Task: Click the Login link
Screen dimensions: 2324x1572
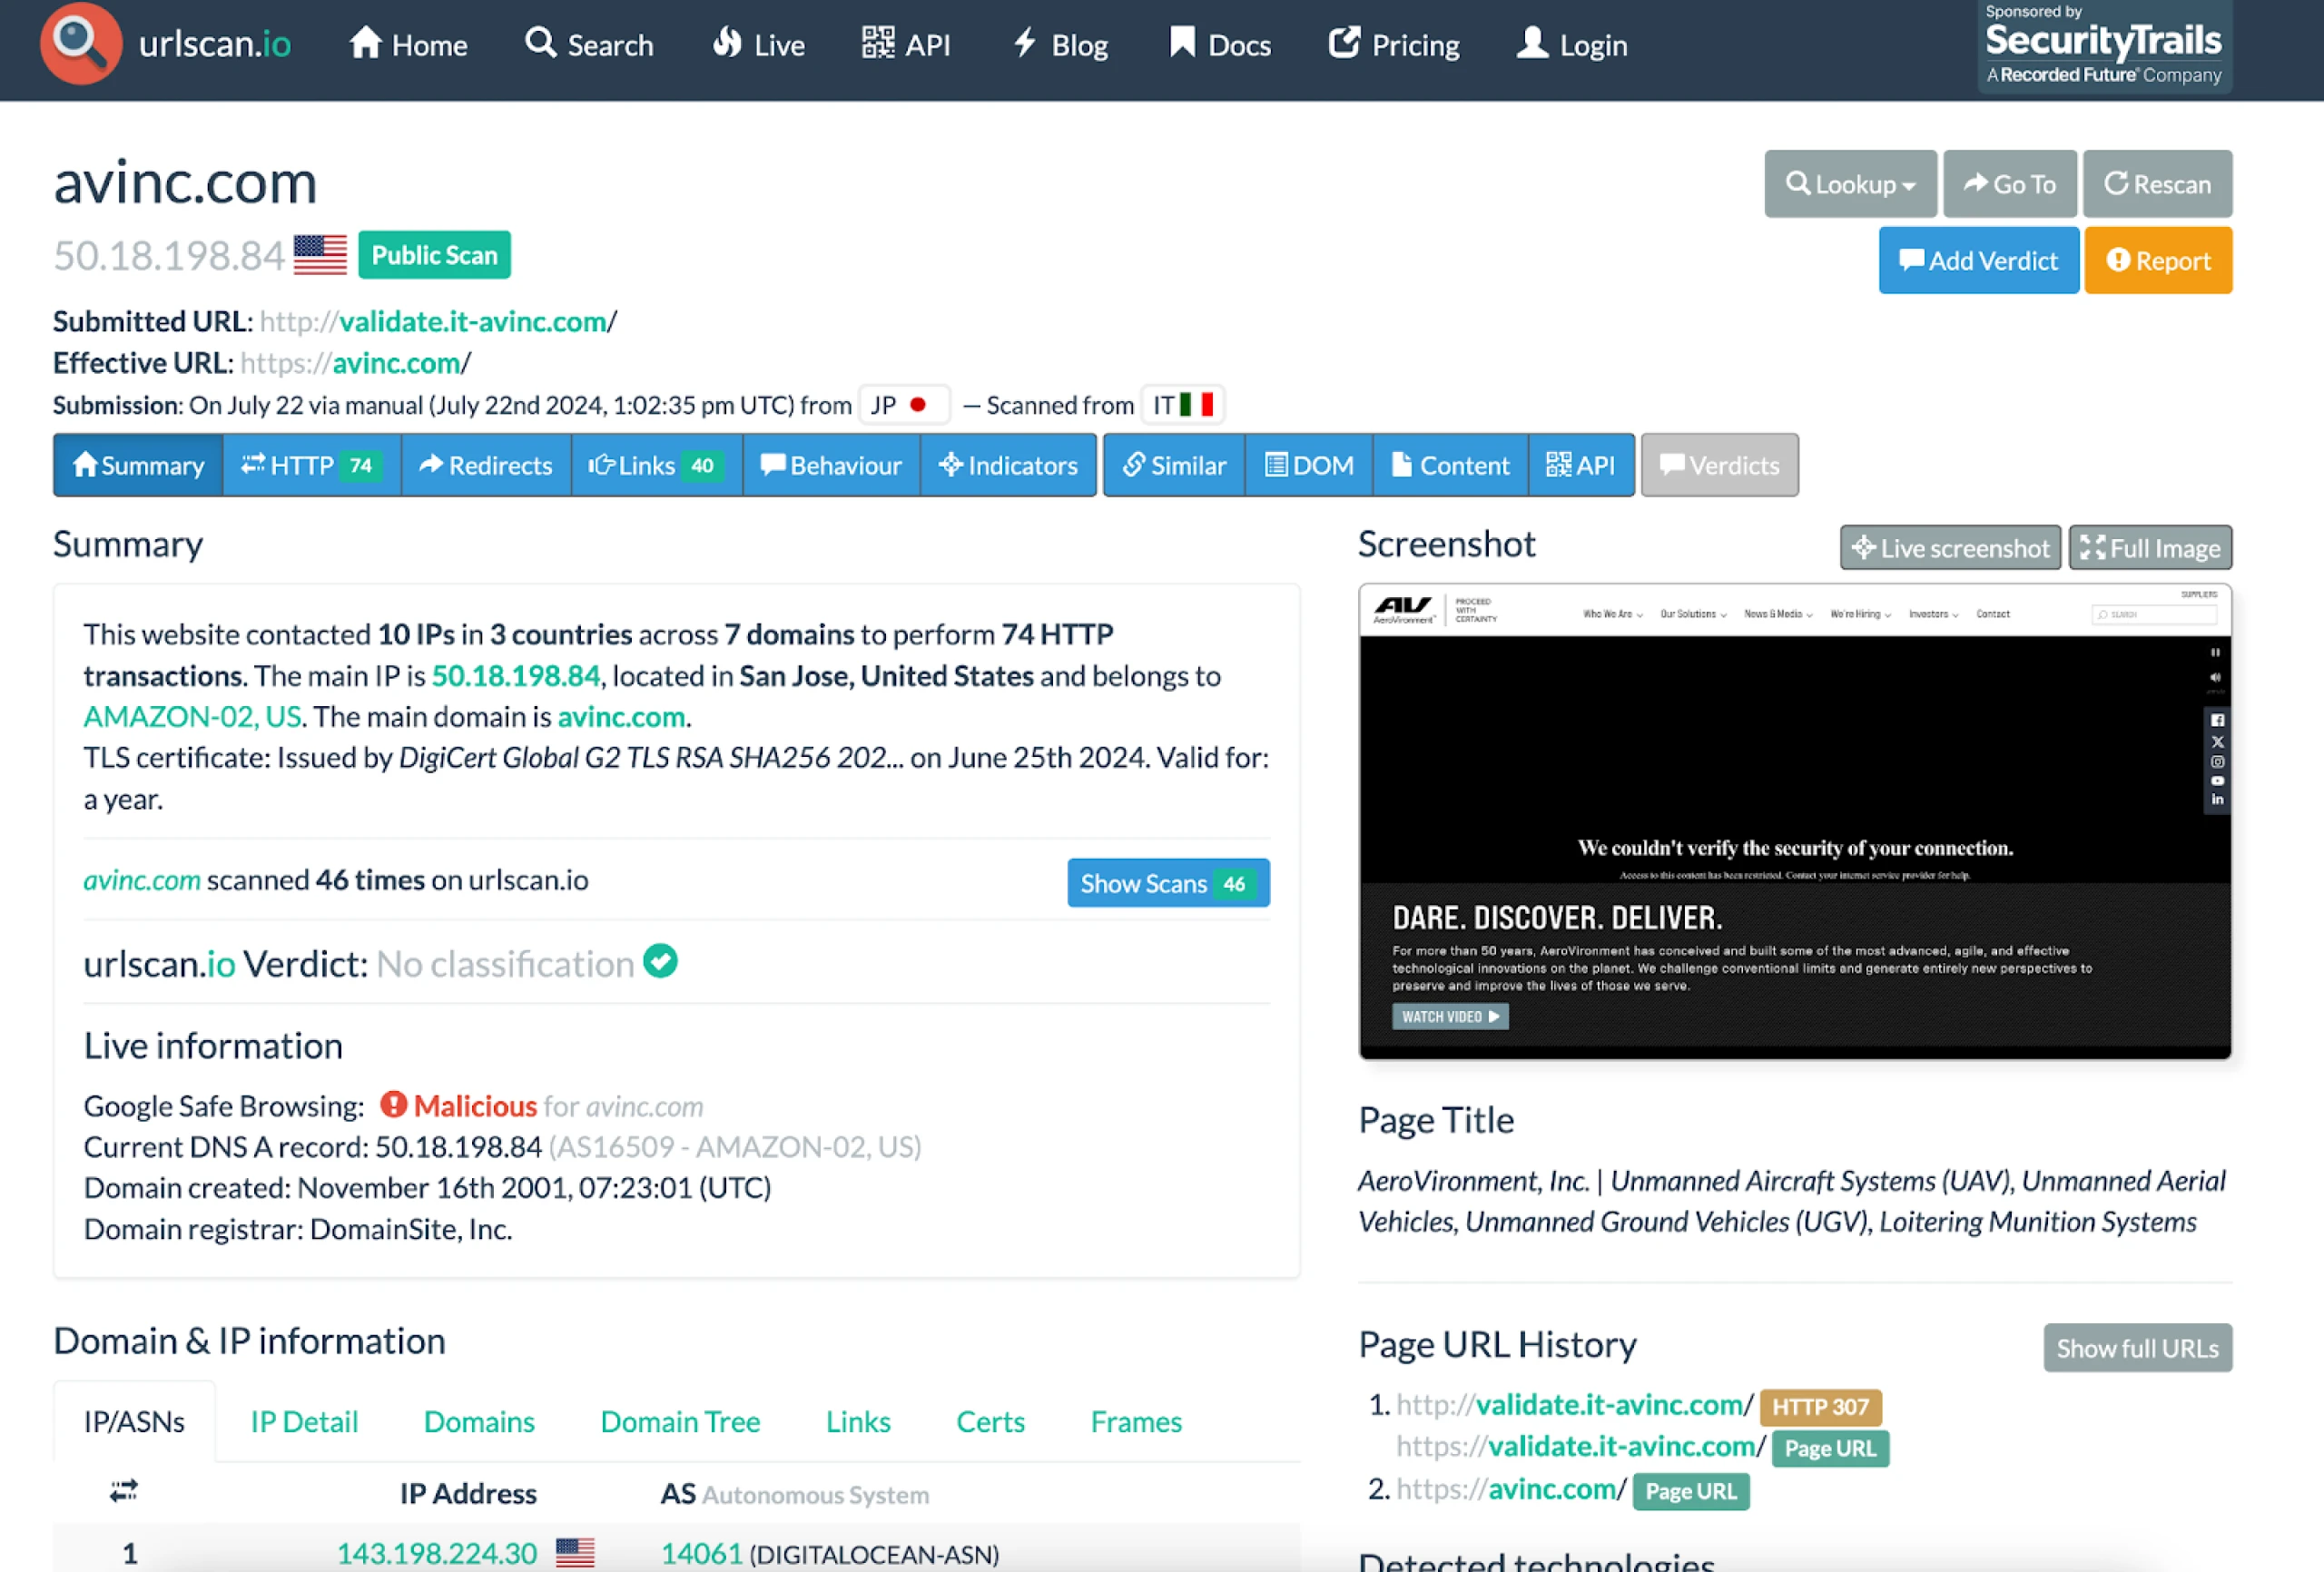Action: (x=1572, y=45)
